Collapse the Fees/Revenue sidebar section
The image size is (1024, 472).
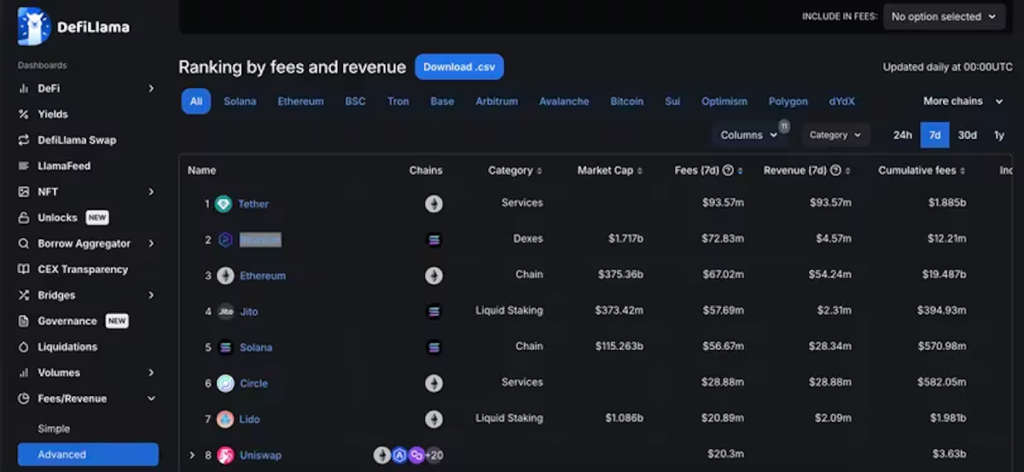click(x=151, y=399)
